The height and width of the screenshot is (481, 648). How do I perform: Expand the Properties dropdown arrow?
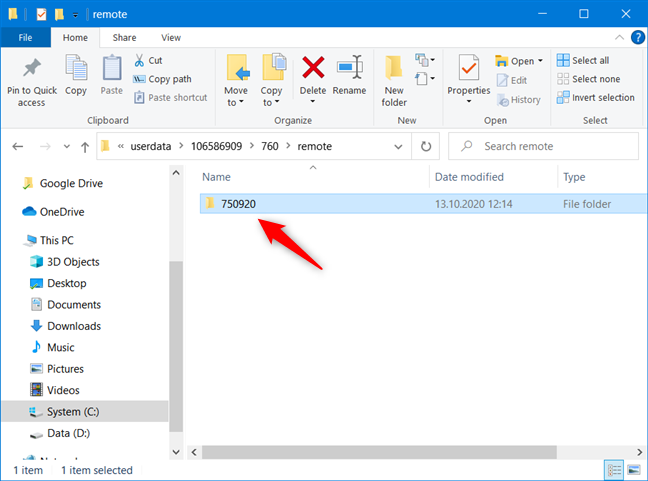tap(469, 101)
